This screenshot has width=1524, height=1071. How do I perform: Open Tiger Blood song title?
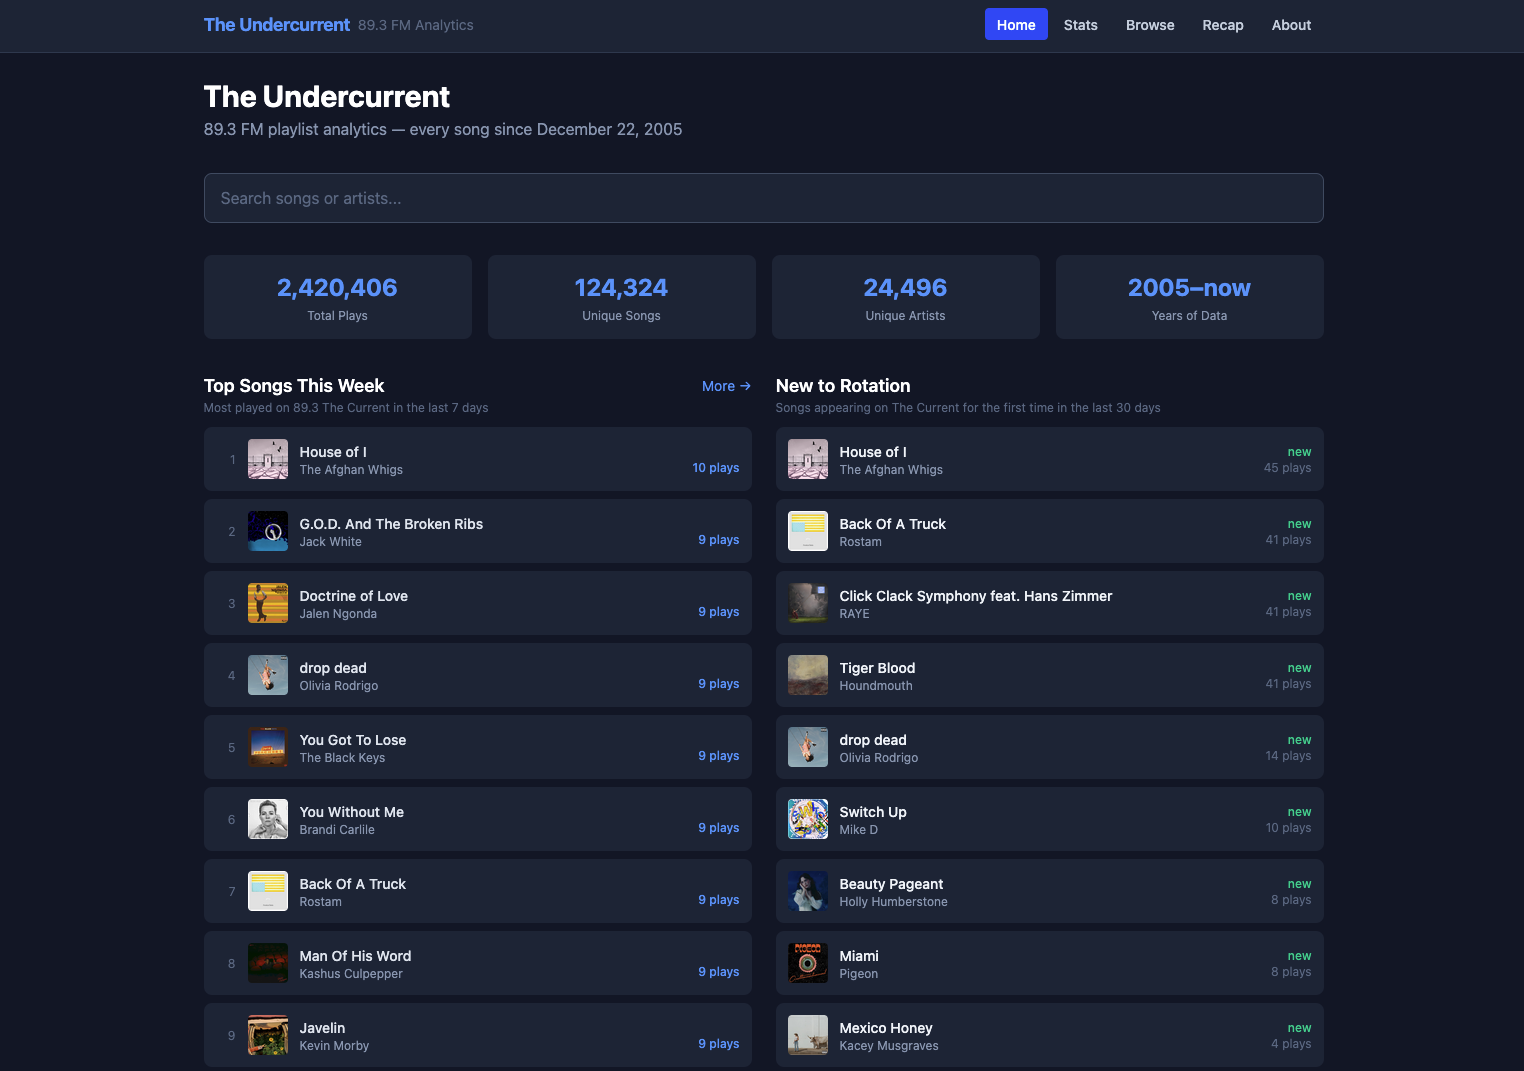877,668
